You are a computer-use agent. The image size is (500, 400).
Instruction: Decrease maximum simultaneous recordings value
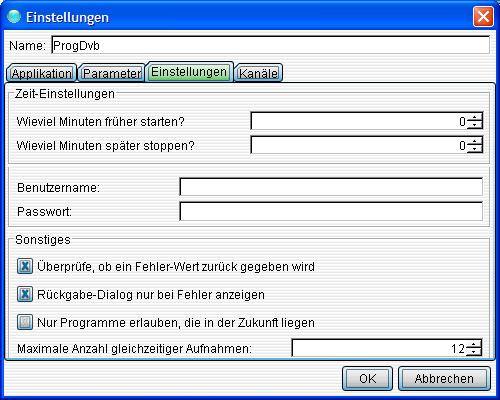point(474,352)
